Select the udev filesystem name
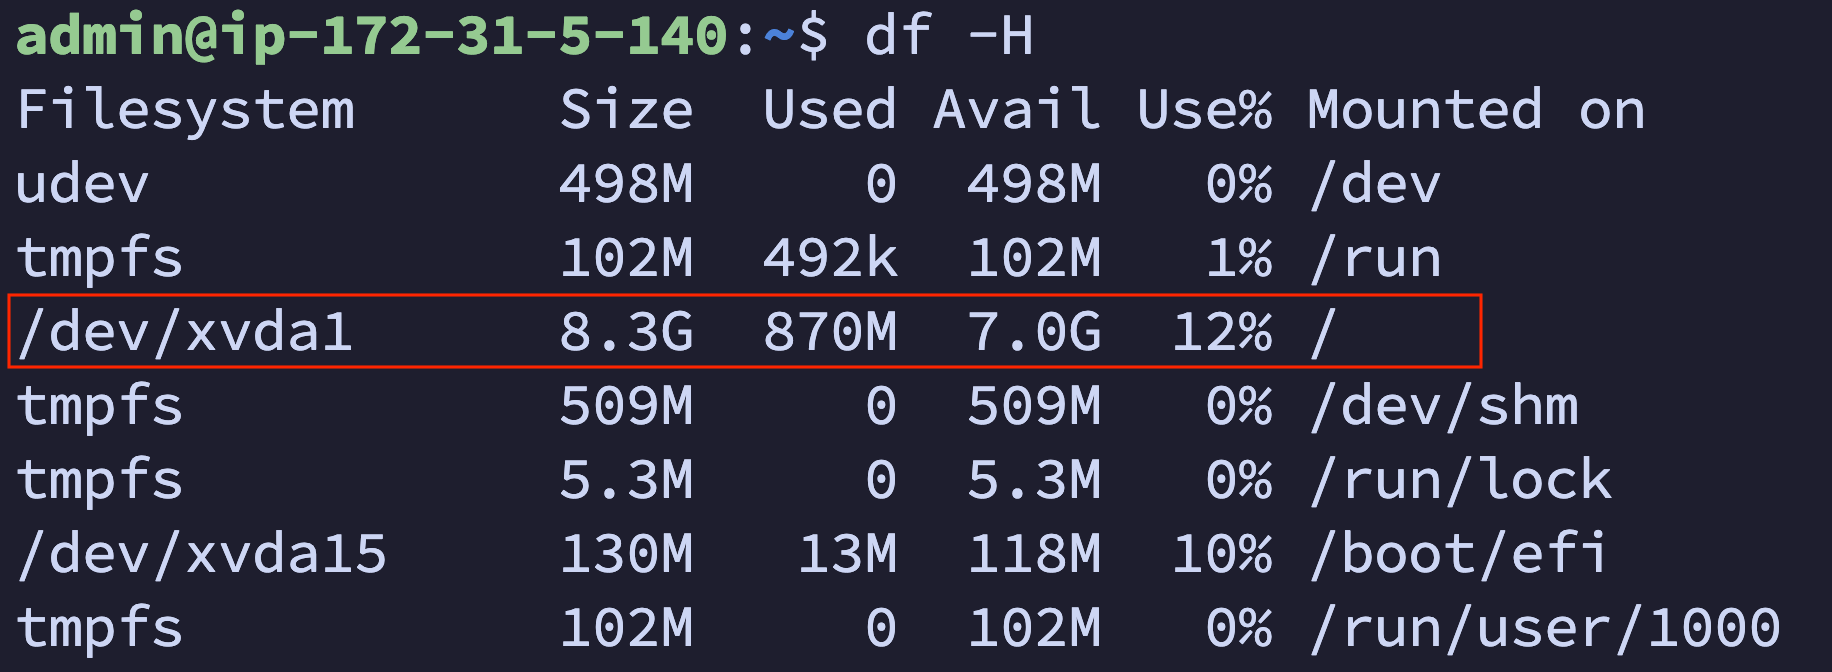 tap(83, 185)
